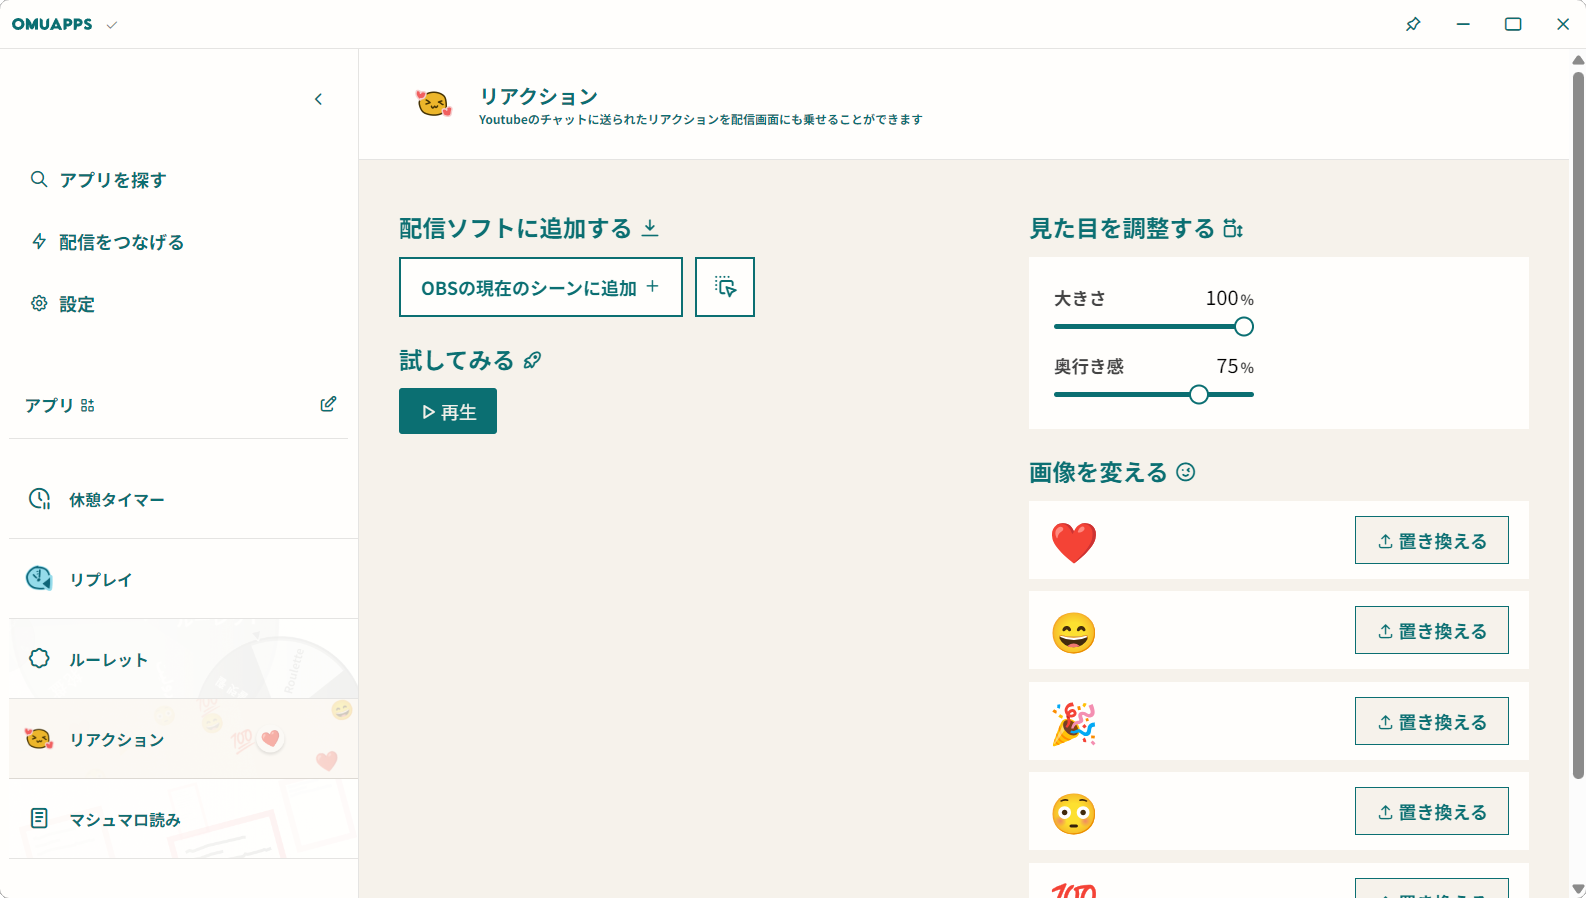Click the download icon beside 配信ソフトに追加する
This screenshot has width=1586, height=898.
pyautogui.click(x=650, y=228)
